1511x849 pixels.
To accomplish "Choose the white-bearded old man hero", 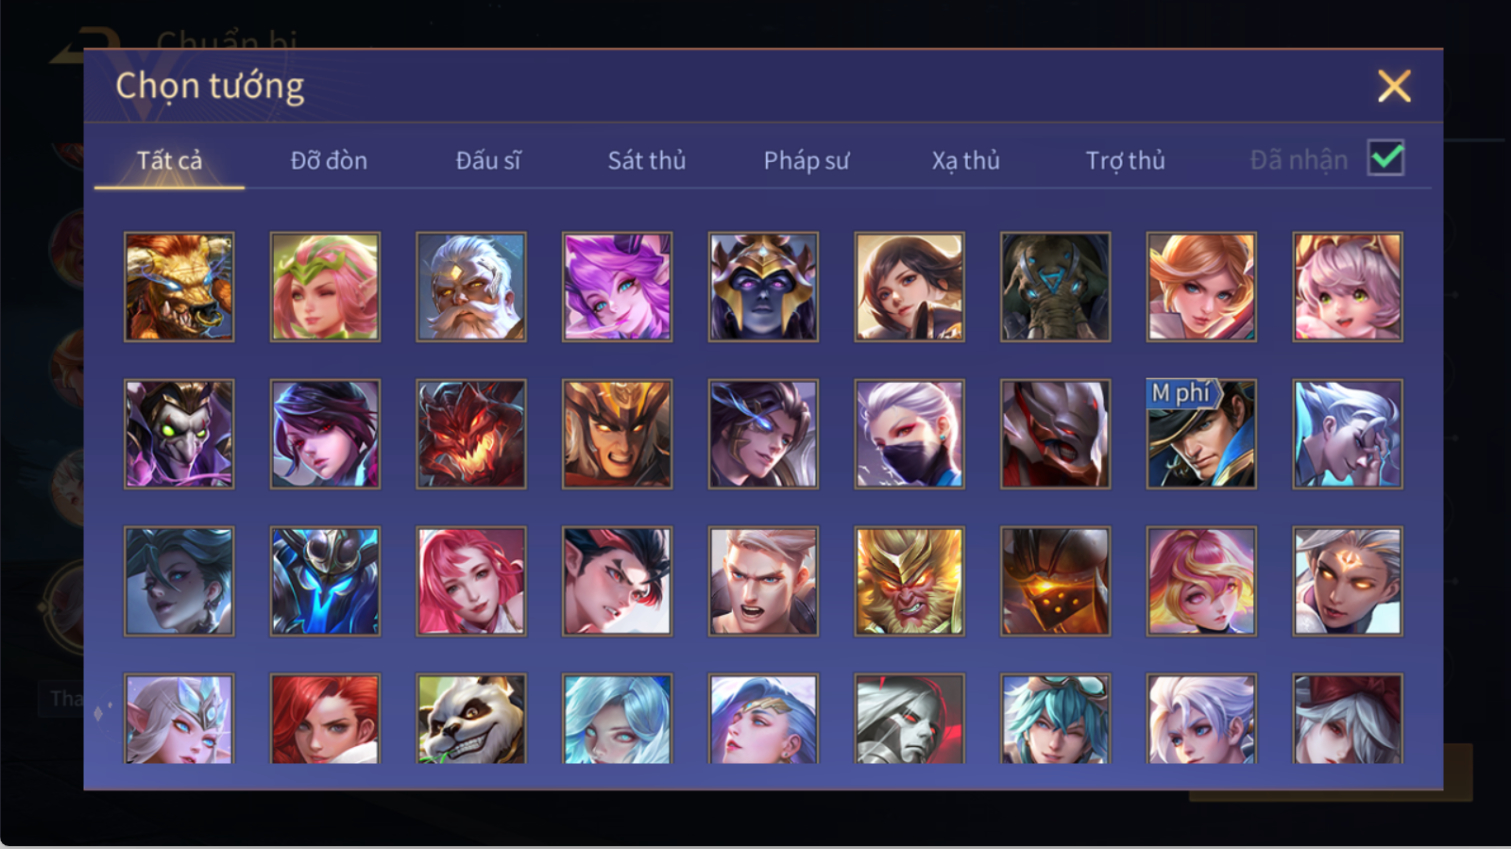I will pyautogui.click(x=471, y=287).
